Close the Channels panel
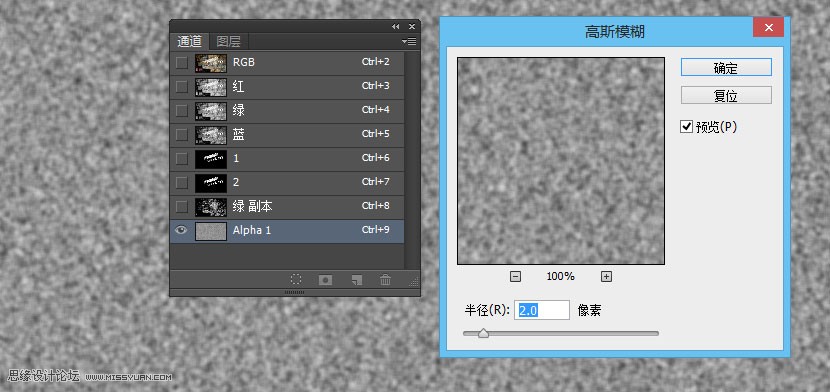830x392 pixels. [412, 26]
